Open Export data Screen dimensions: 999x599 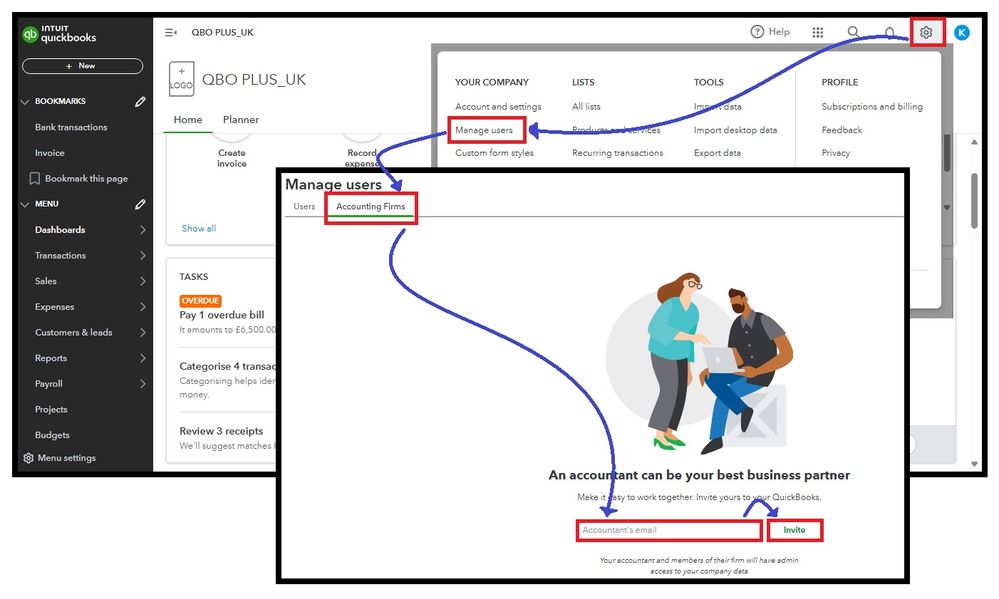pos(717,153)
